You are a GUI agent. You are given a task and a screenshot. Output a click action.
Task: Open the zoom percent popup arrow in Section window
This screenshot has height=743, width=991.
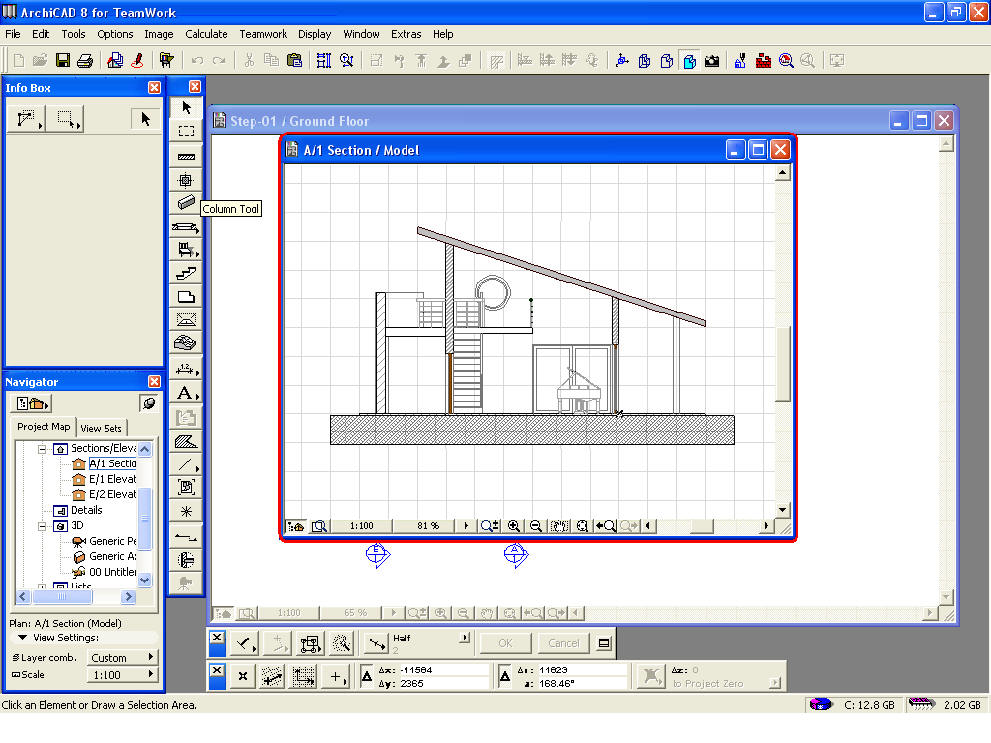pyautogui.click(x=466, y=526)
